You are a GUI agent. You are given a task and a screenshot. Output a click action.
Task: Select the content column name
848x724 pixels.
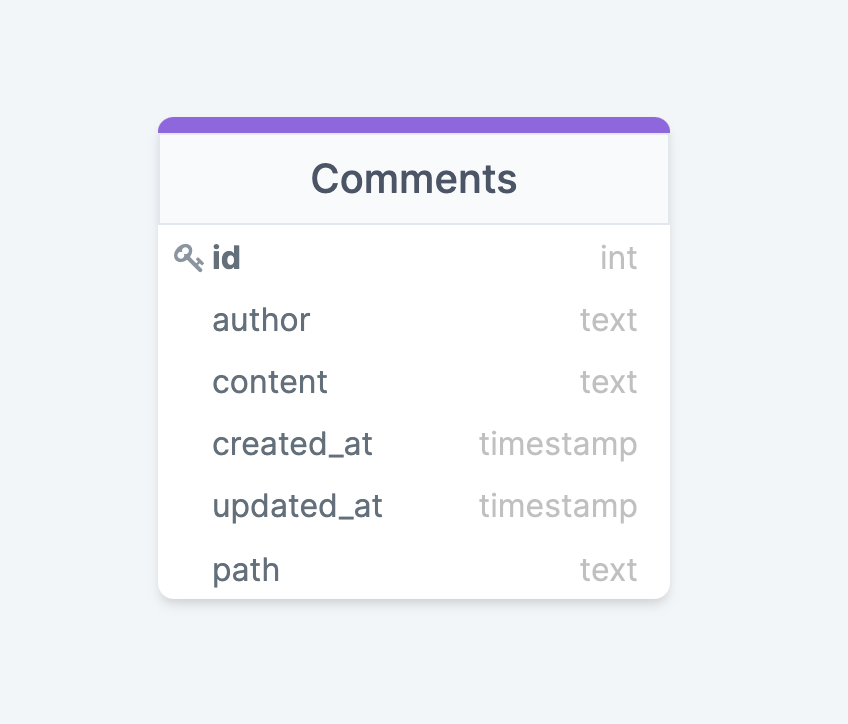coord(270,382)
